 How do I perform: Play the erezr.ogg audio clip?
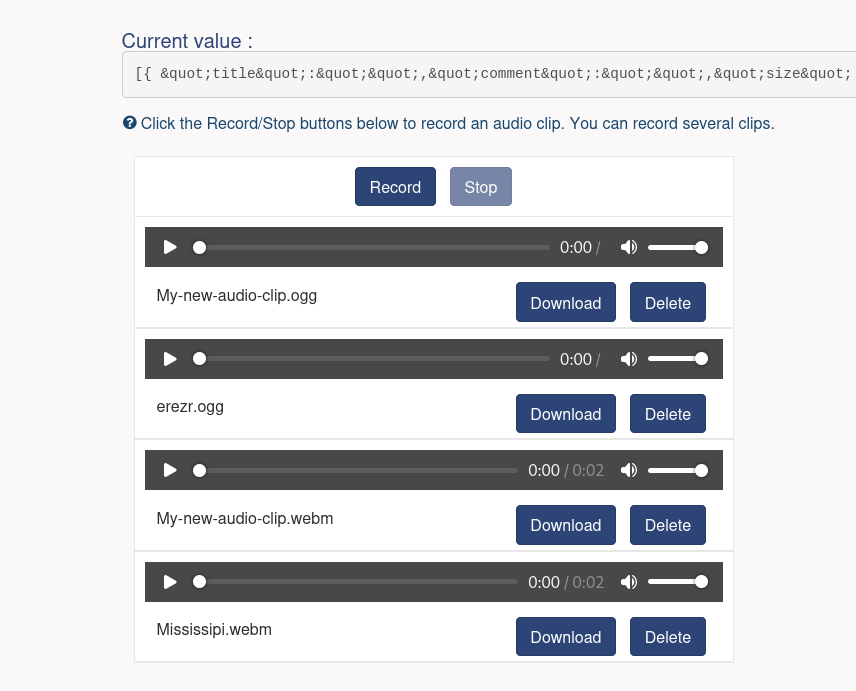click(x=170, y=358)
